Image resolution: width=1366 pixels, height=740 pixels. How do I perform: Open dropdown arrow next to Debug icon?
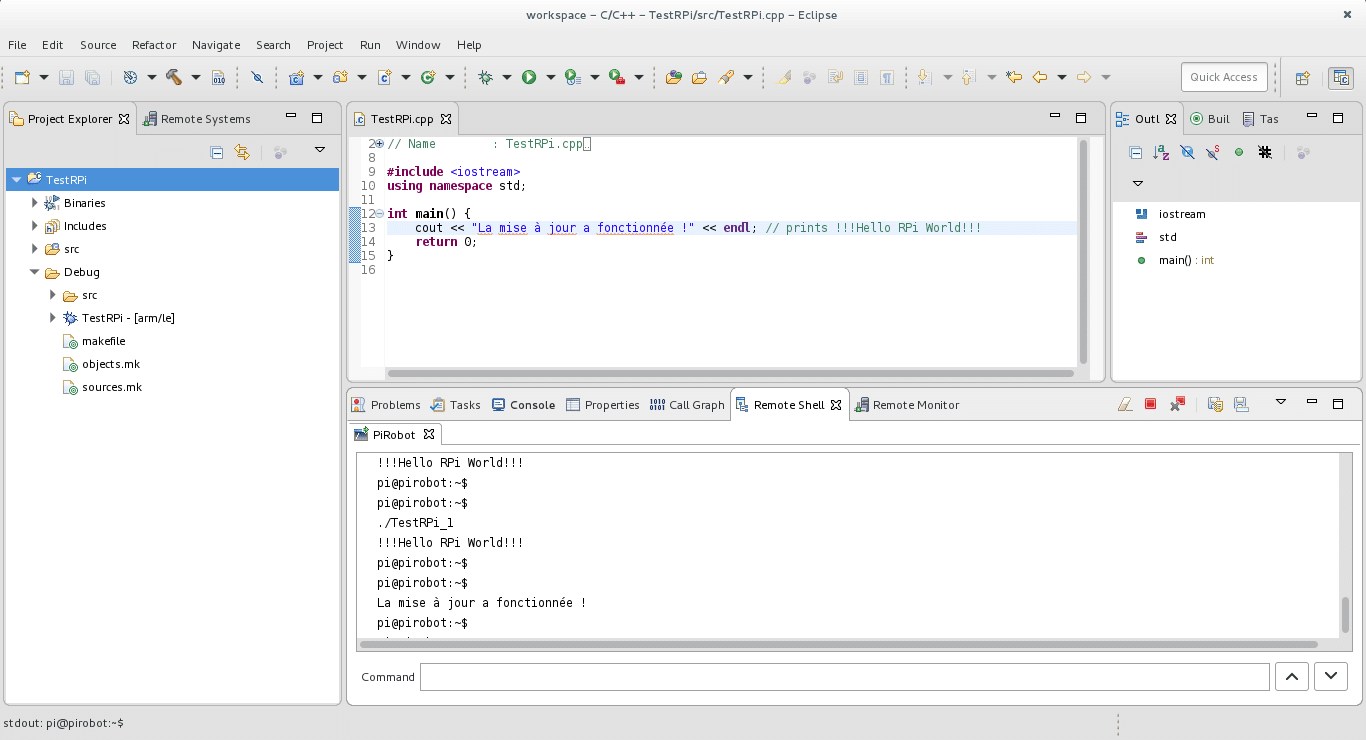[x=507, y=77]
